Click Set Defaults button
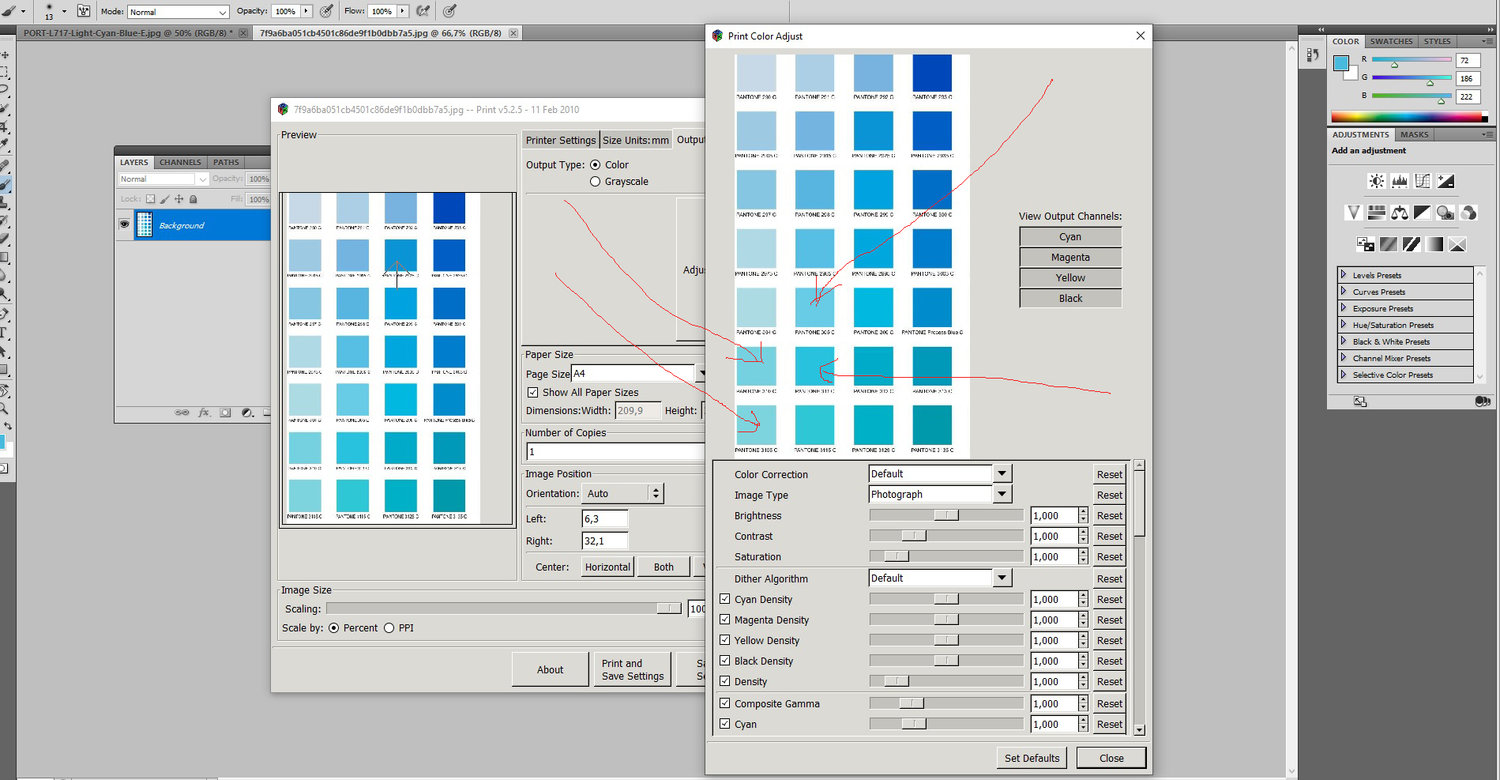Image resolution: width=1500 pixels, height=780 pixels. coord(1032,758)
